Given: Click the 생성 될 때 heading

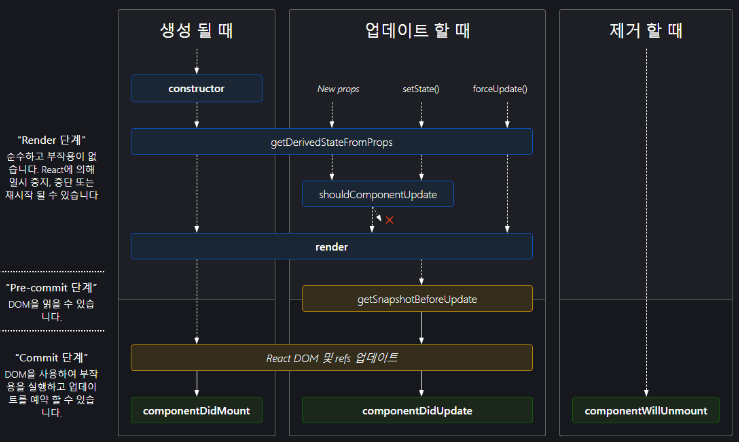Looking at the screenshot, I should coord(197,30).
